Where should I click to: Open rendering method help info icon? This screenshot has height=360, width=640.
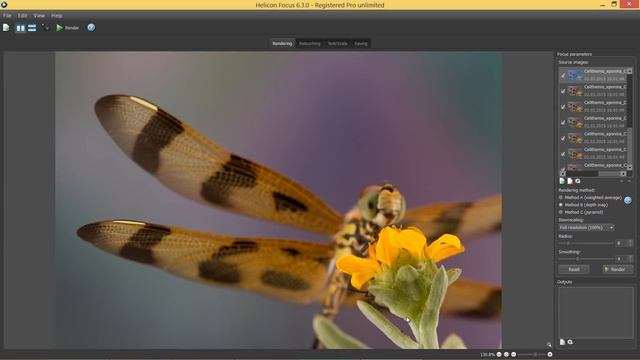coord(628,200)
